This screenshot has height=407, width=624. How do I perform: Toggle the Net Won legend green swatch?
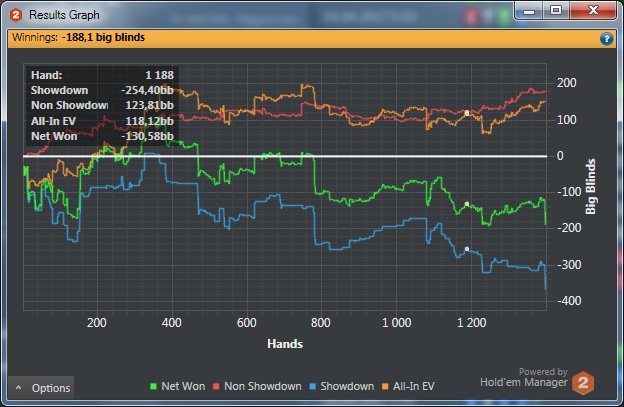pyautogui.click(x=153, y=386)
